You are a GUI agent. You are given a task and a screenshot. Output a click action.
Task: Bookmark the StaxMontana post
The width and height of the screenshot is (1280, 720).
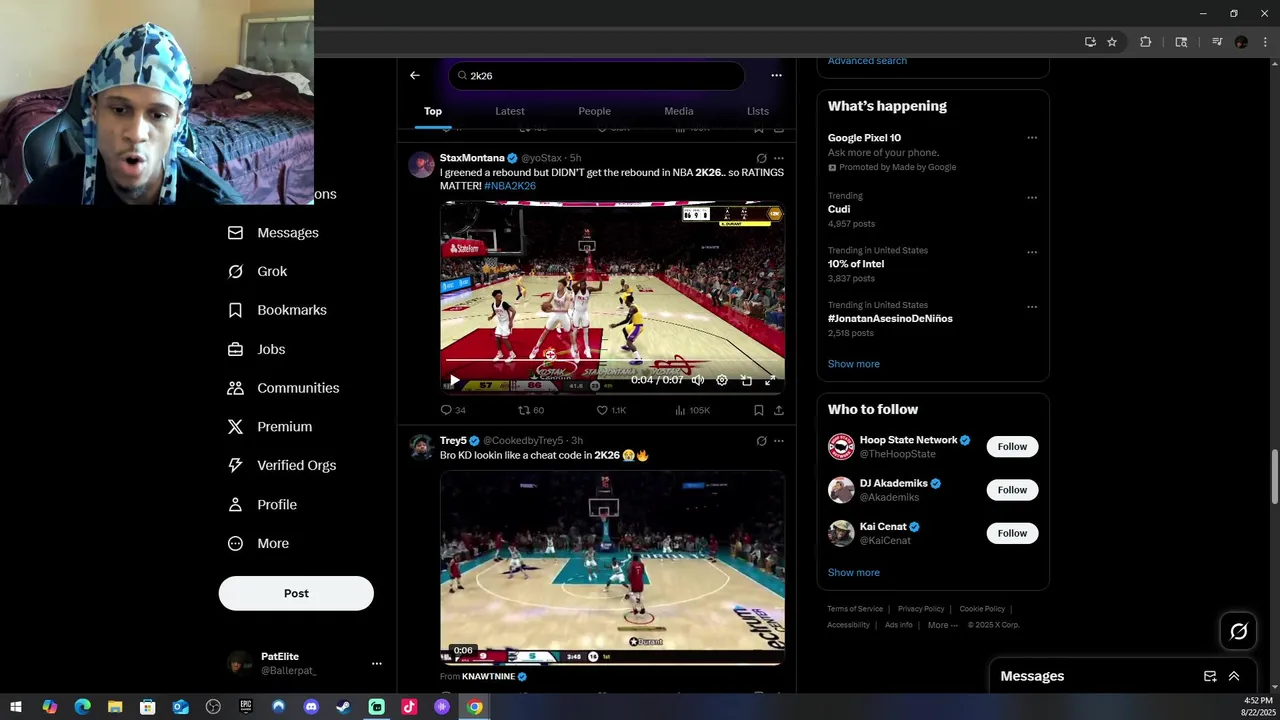[758, 410]
